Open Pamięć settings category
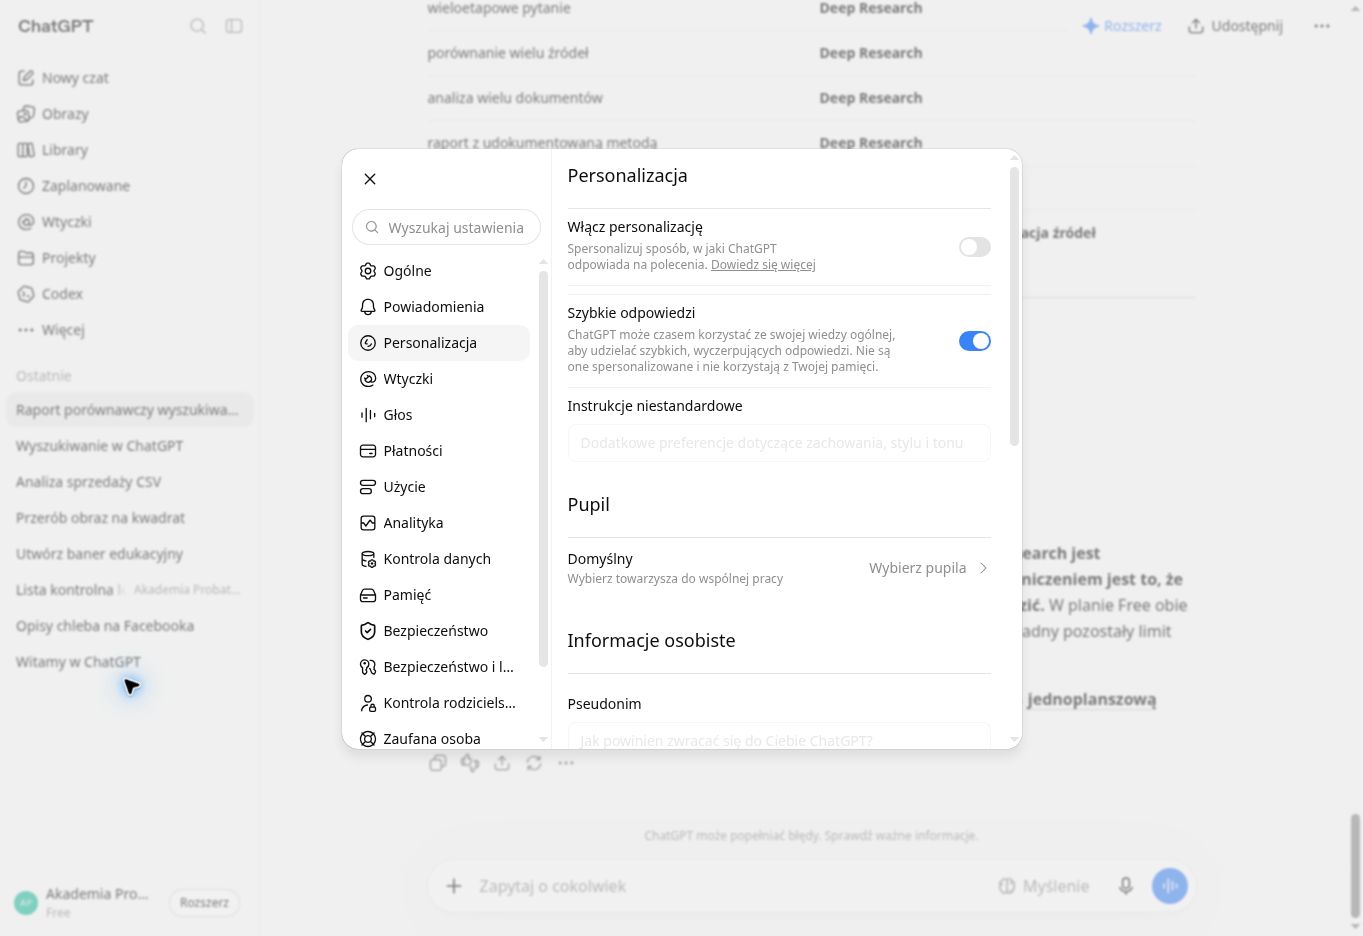1363x936 pixels. coord(439,595)
